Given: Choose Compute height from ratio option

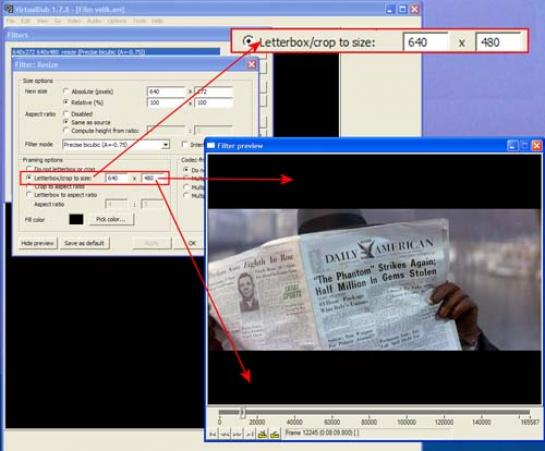Looking at the screenshot, I should click(x=66, y=131).
